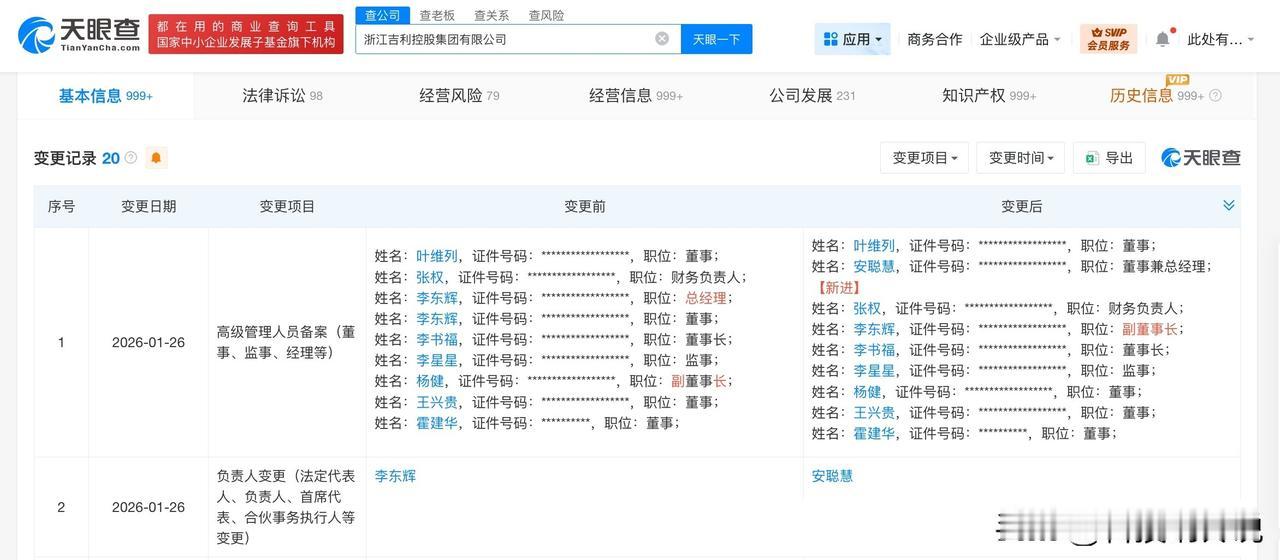The height and width of the screenshot is (560, 1280).
Task: Open 李东辉 副董事长 entry in 变更后
Action: pos(874,329)
